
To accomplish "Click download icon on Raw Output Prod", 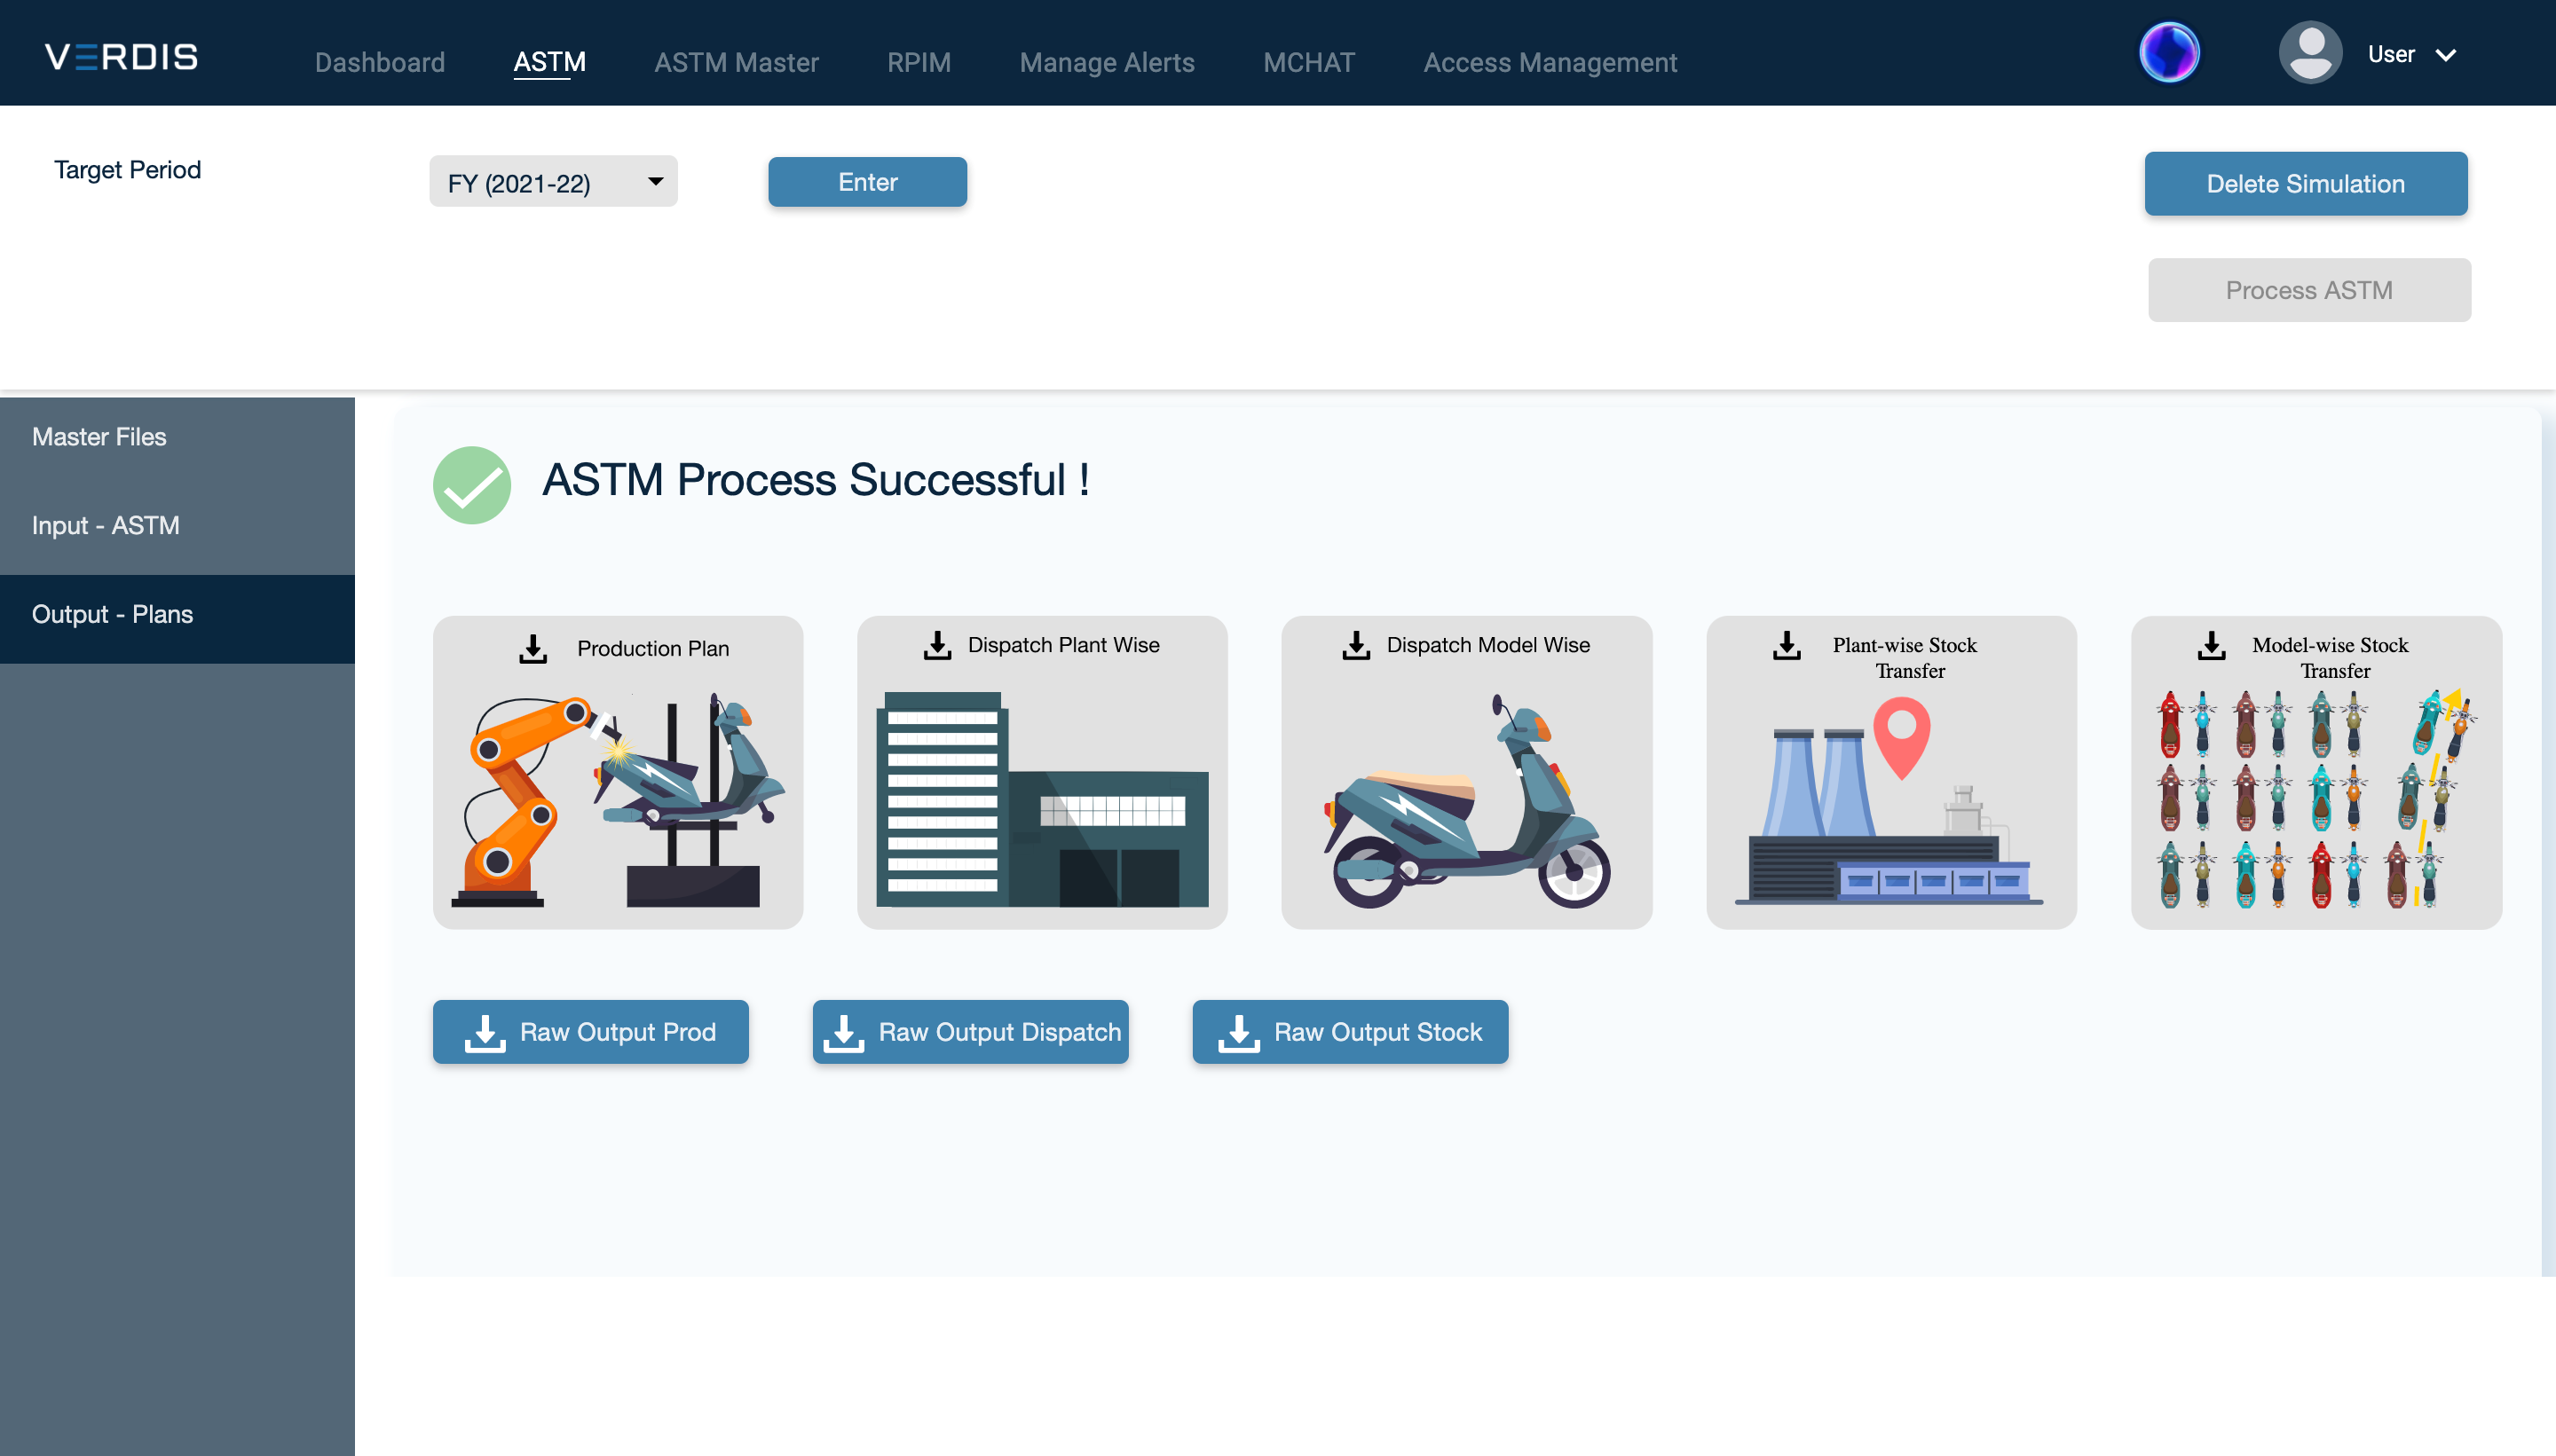I will coord(485,1033).
